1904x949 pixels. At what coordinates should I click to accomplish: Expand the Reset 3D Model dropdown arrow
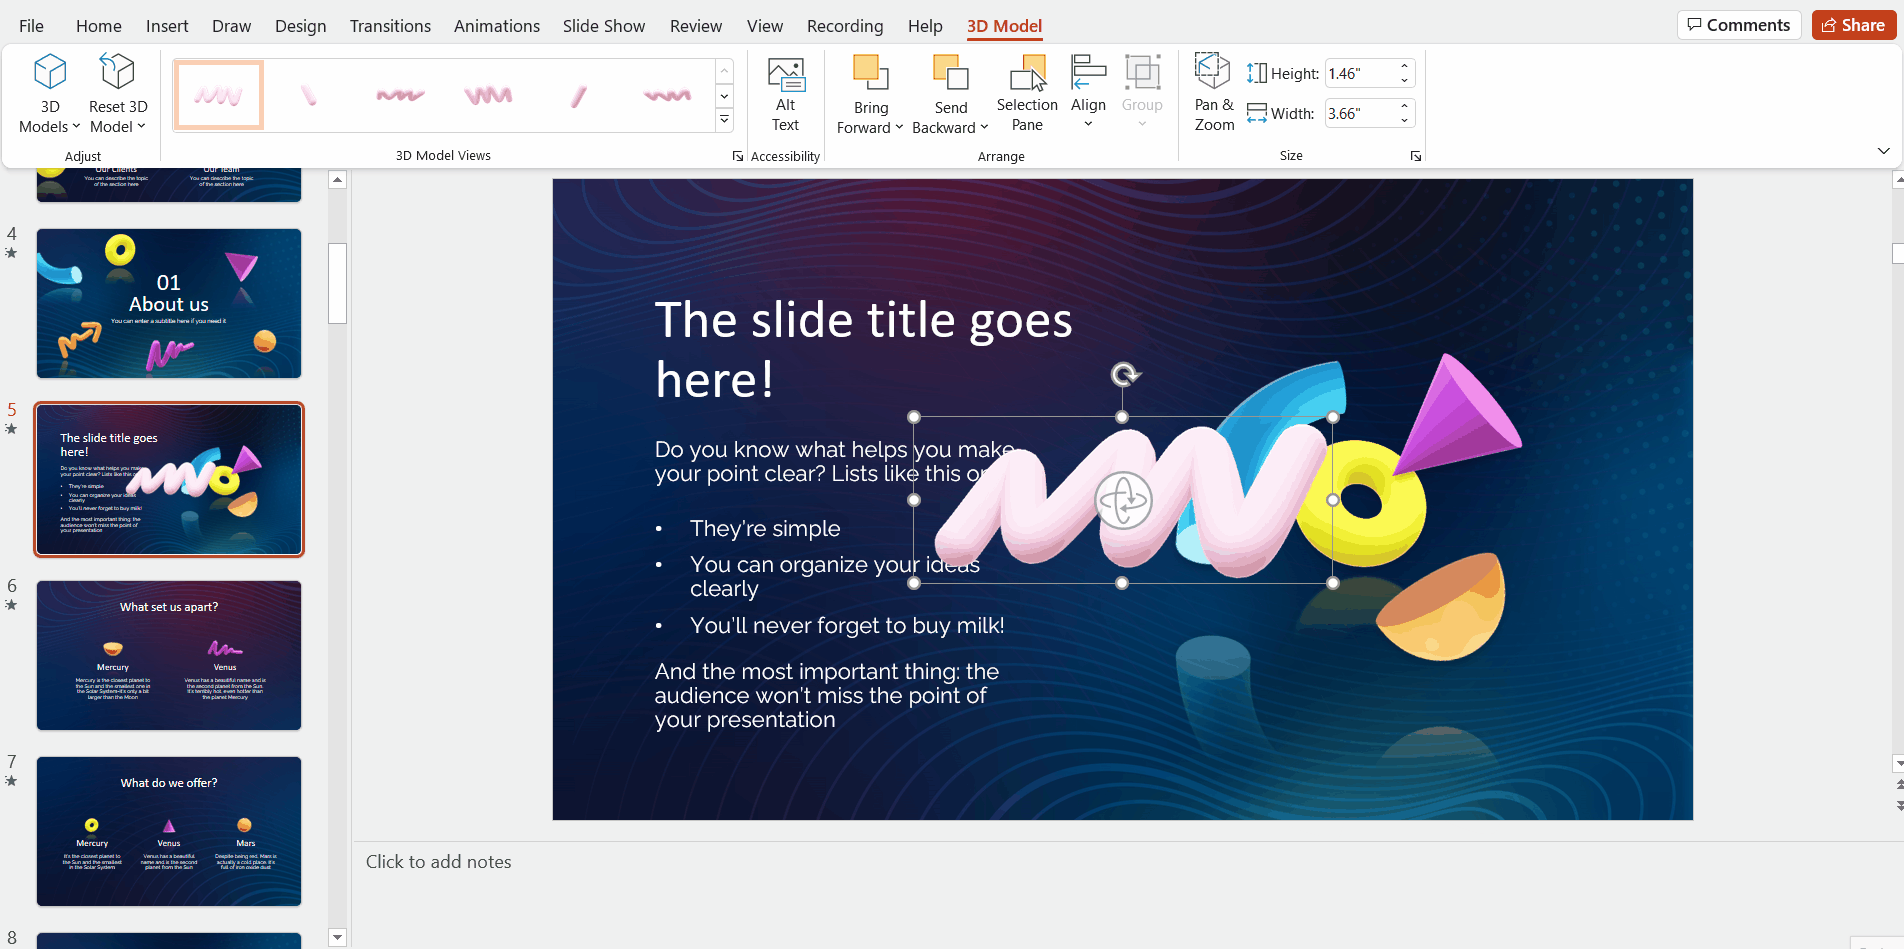(x=141, y=127)
